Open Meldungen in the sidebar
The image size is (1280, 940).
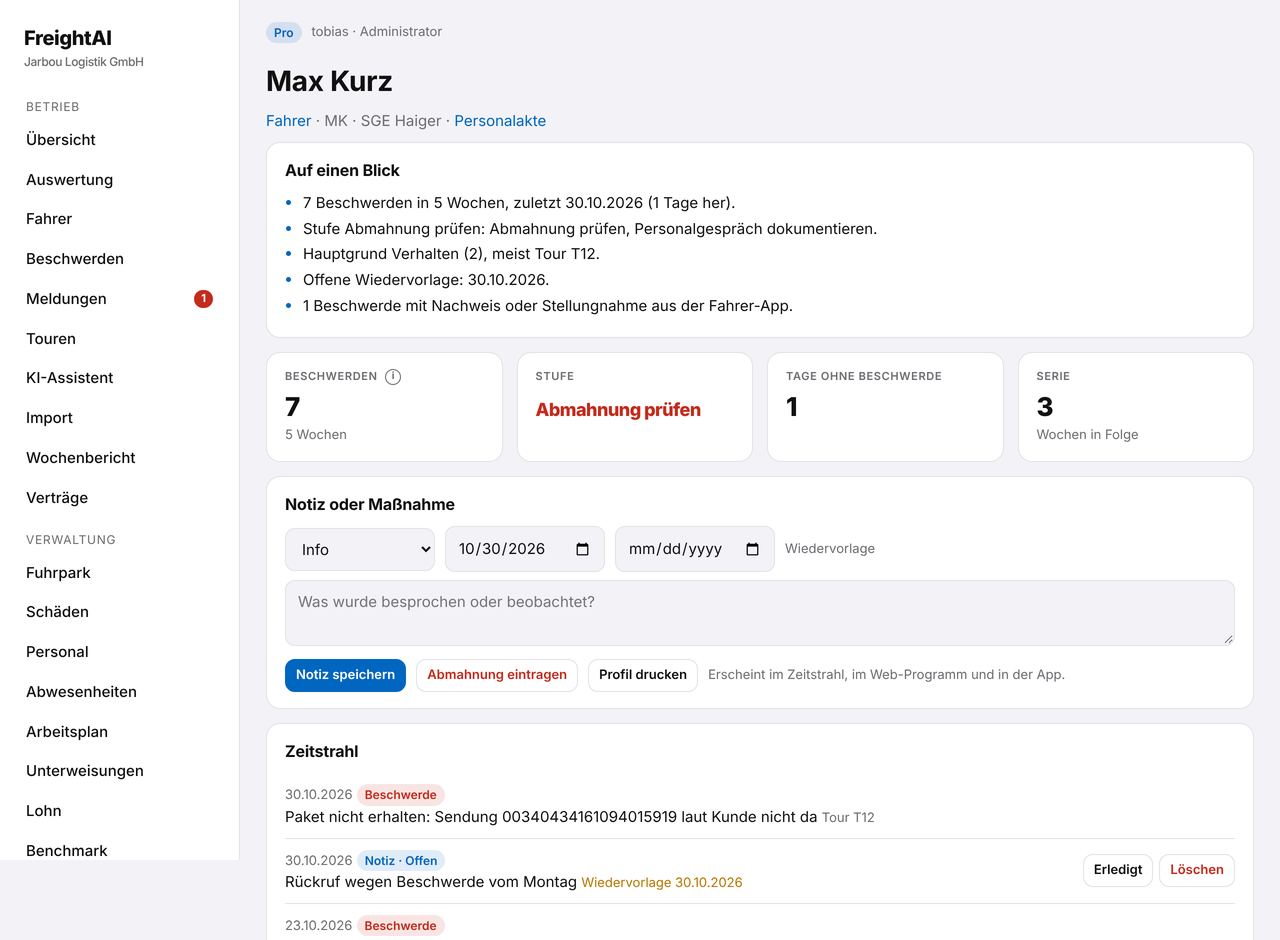tap(66, 299)
